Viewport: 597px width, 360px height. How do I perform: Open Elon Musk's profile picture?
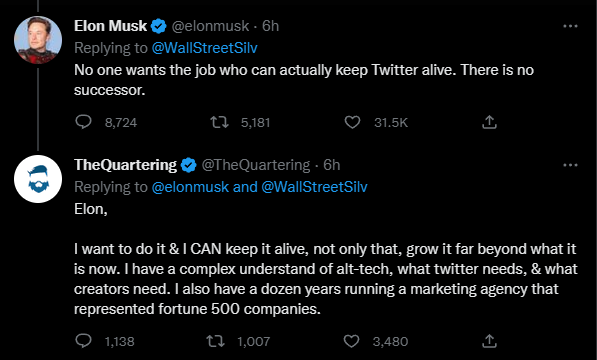click(x=38, y=40)
